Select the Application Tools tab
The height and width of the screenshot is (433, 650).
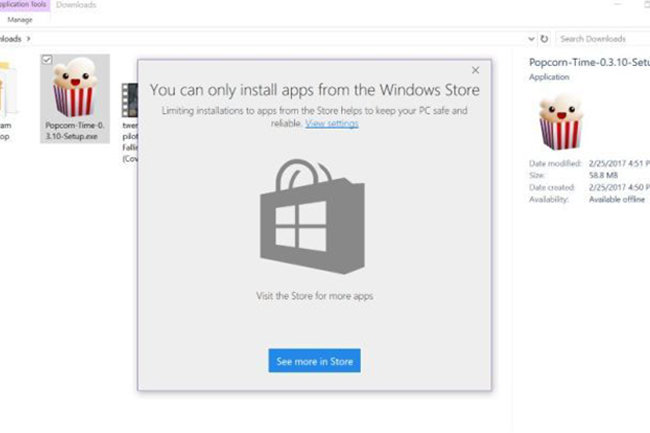pyautogui.click(x=20, y=5)
